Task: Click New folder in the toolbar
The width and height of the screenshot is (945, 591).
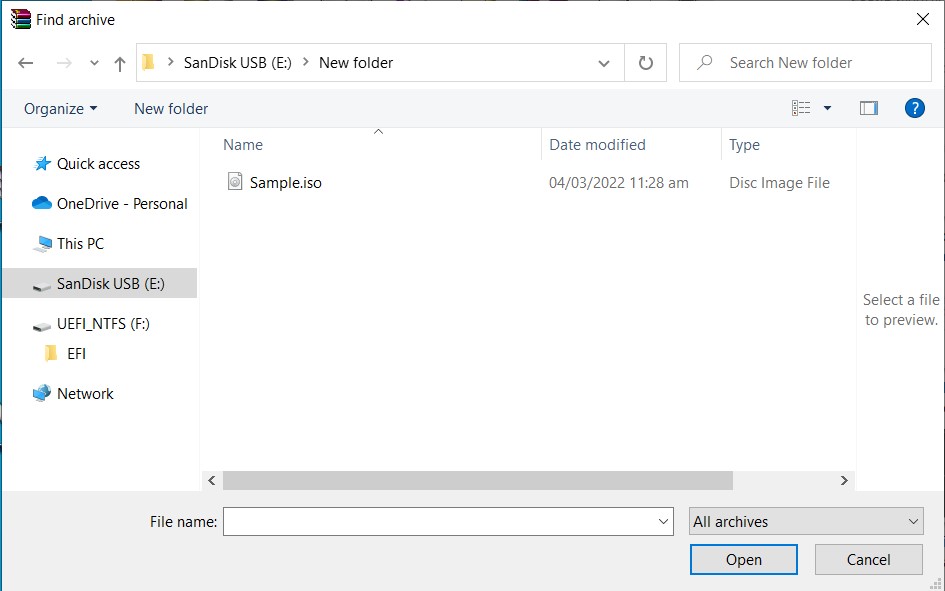Action: [x=171, y=109]
